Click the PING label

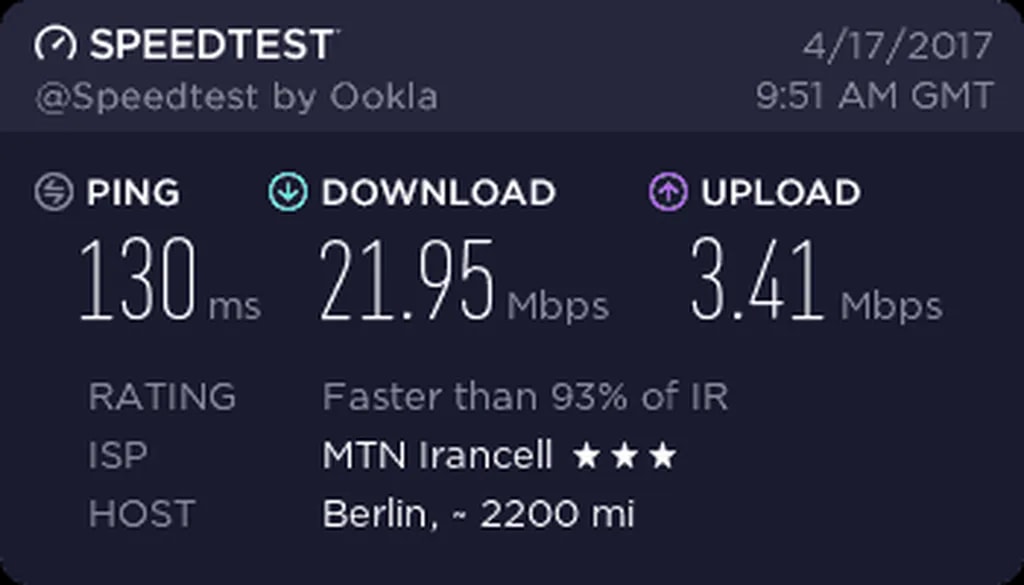click(x=133, y=192)
